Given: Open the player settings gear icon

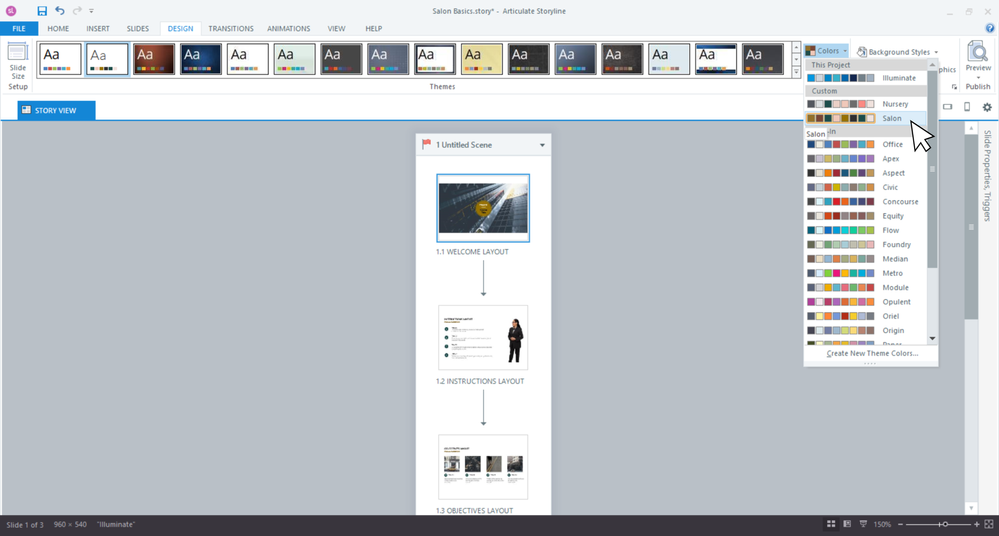Looking at the screenshot, I should [x=987, y=107].
